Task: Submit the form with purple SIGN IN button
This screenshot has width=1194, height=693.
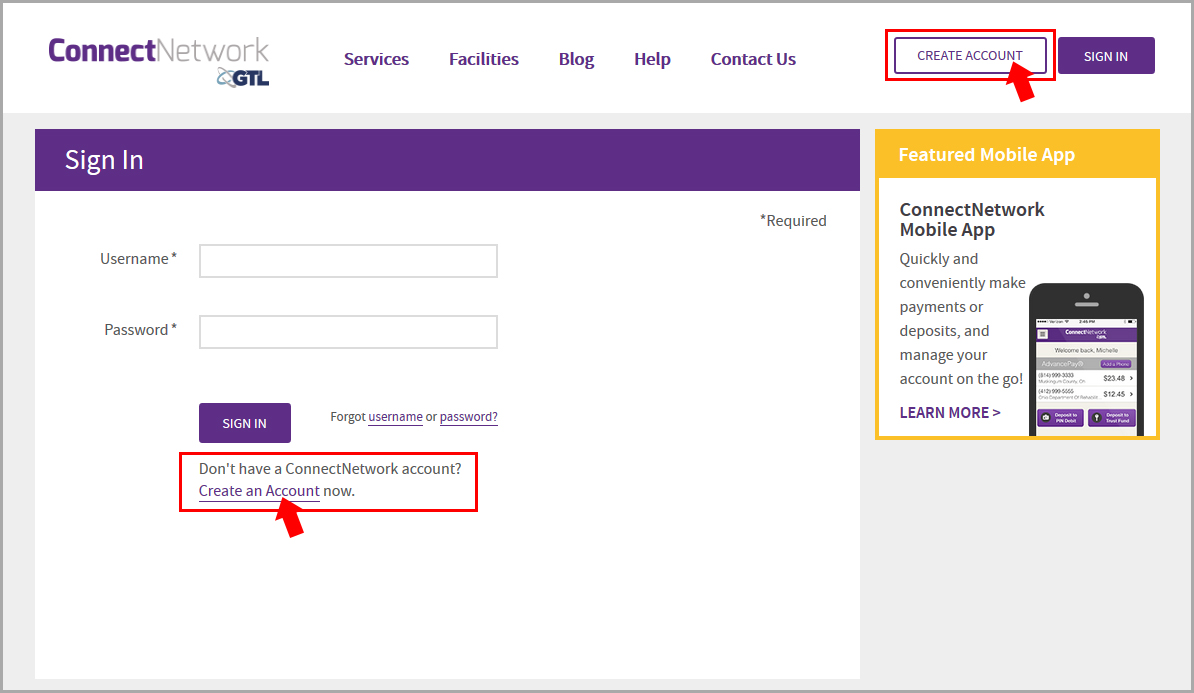Action: pos(244,423)
